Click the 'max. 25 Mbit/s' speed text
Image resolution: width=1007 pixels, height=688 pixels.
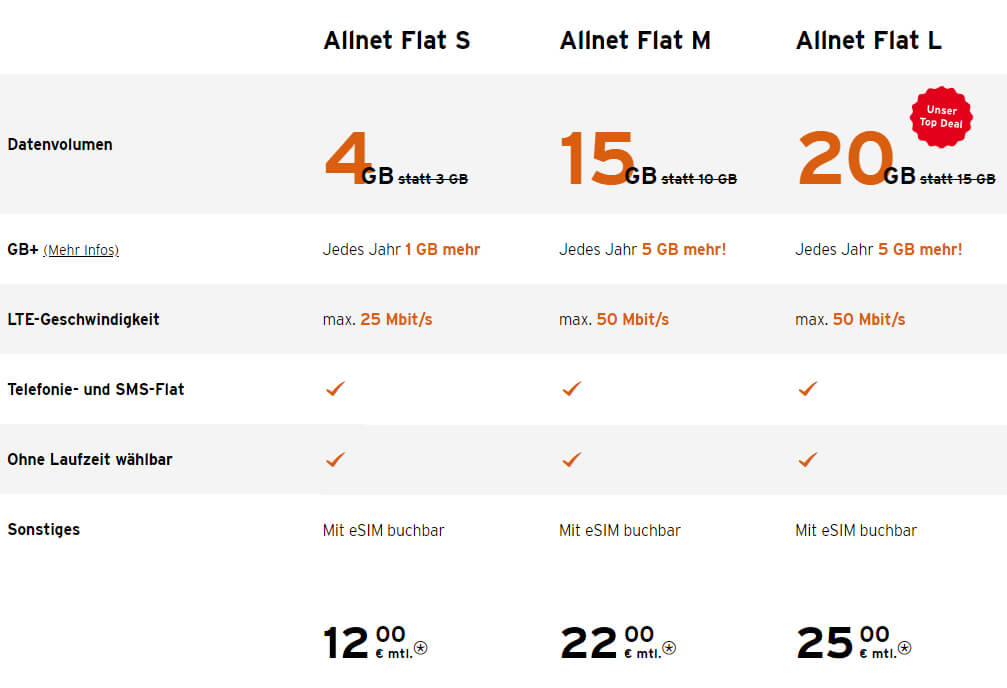pyautogui.click(x=377, y=320)
